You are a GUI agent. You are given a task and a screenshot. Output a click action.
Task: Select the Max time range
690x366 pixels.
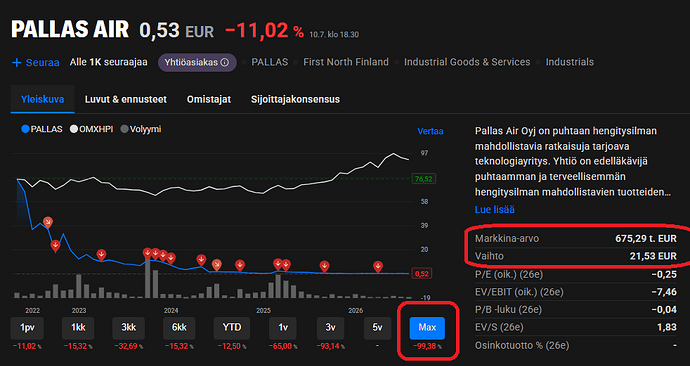tap(427, 328)
